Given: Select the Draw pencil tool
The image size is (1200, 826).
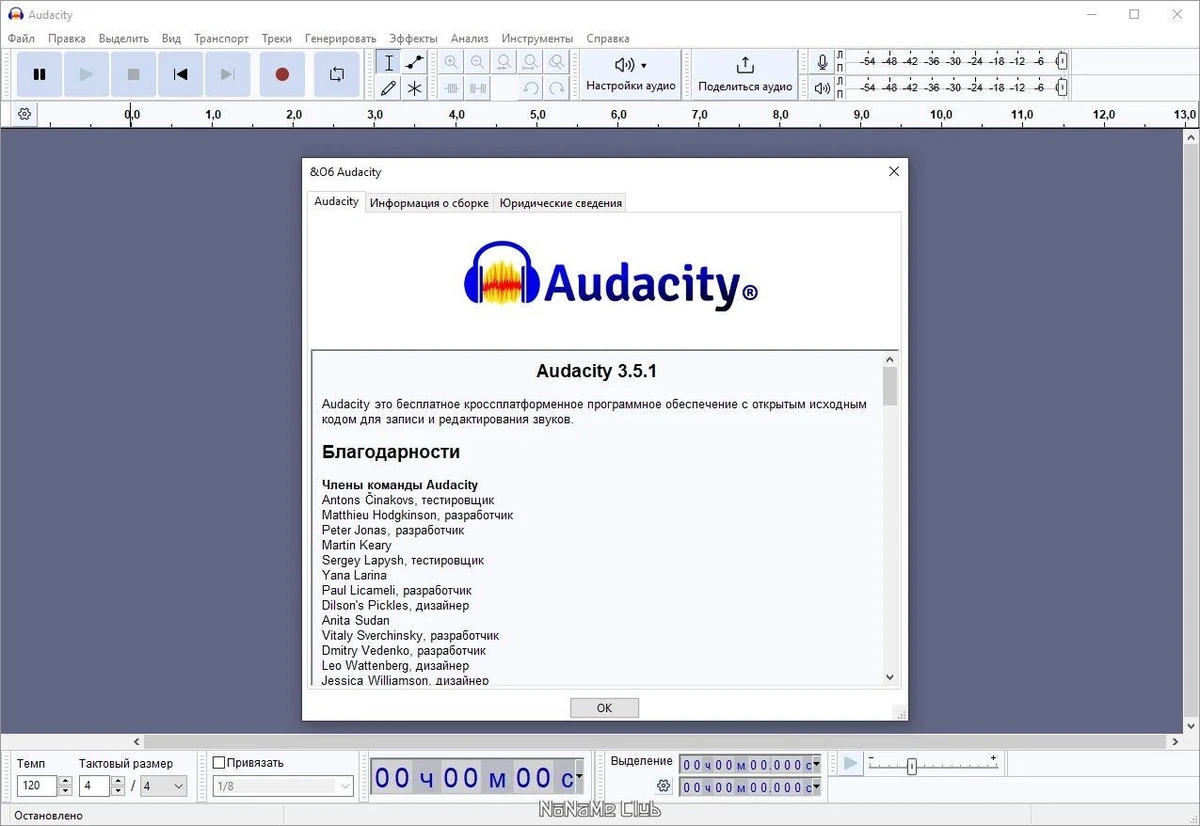Looking at the screenshot, I should tap(389, 88).
